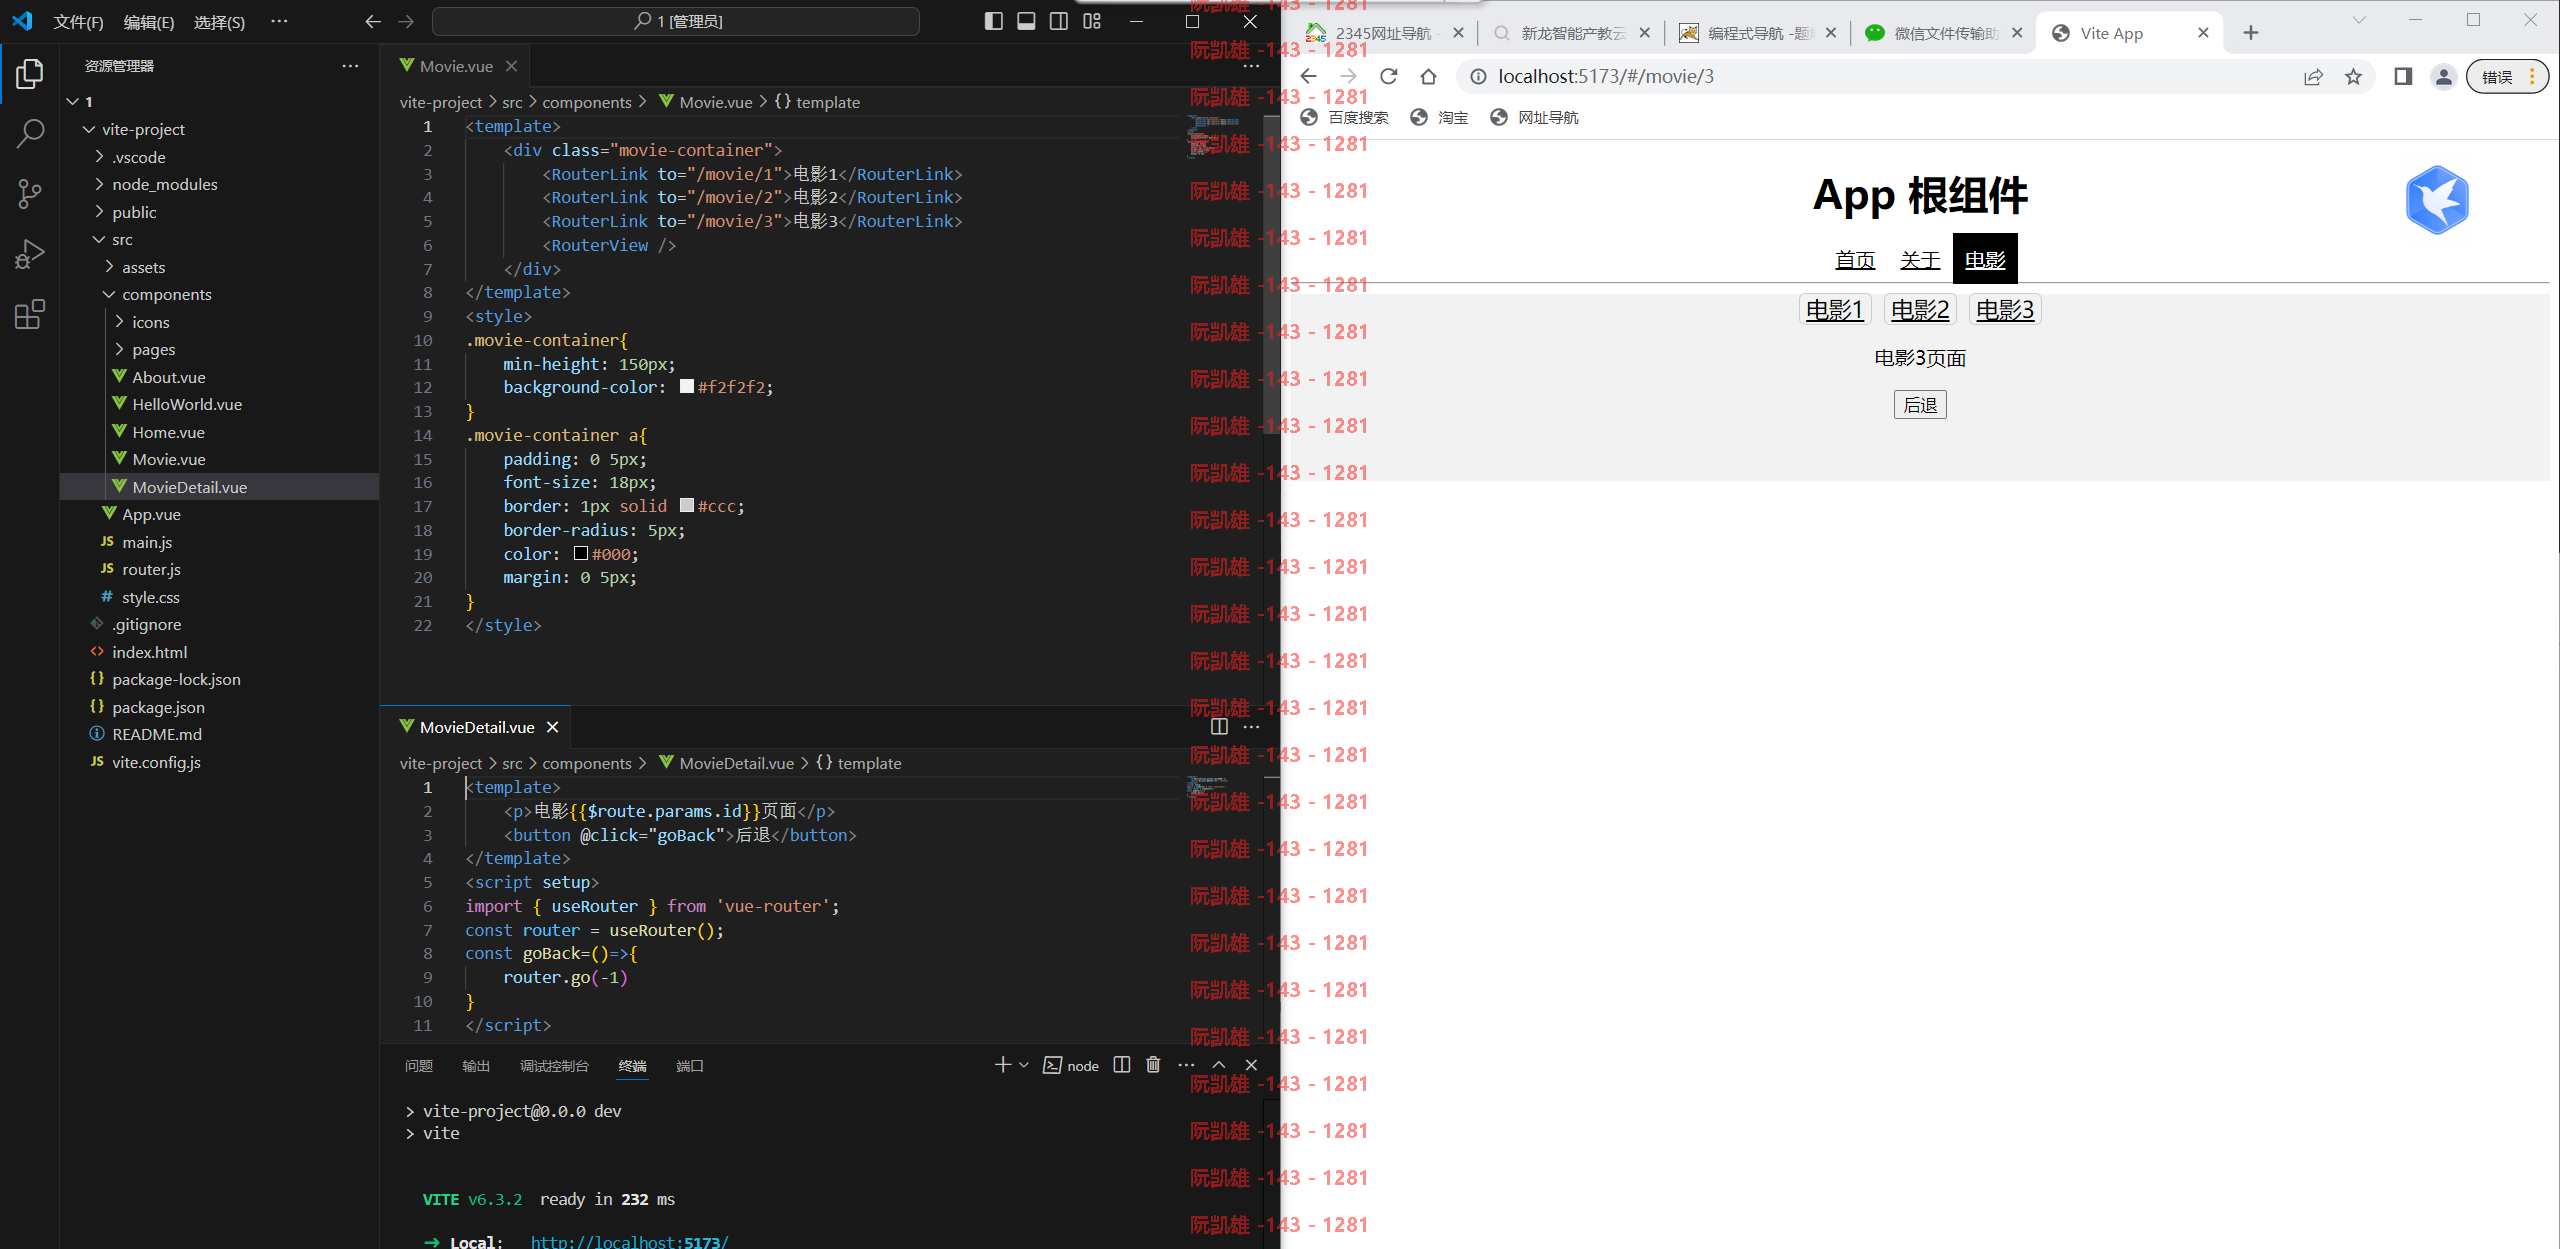Maximize the terminal panel size
This screenshot has height=1249, width=2560.
1219,1065
